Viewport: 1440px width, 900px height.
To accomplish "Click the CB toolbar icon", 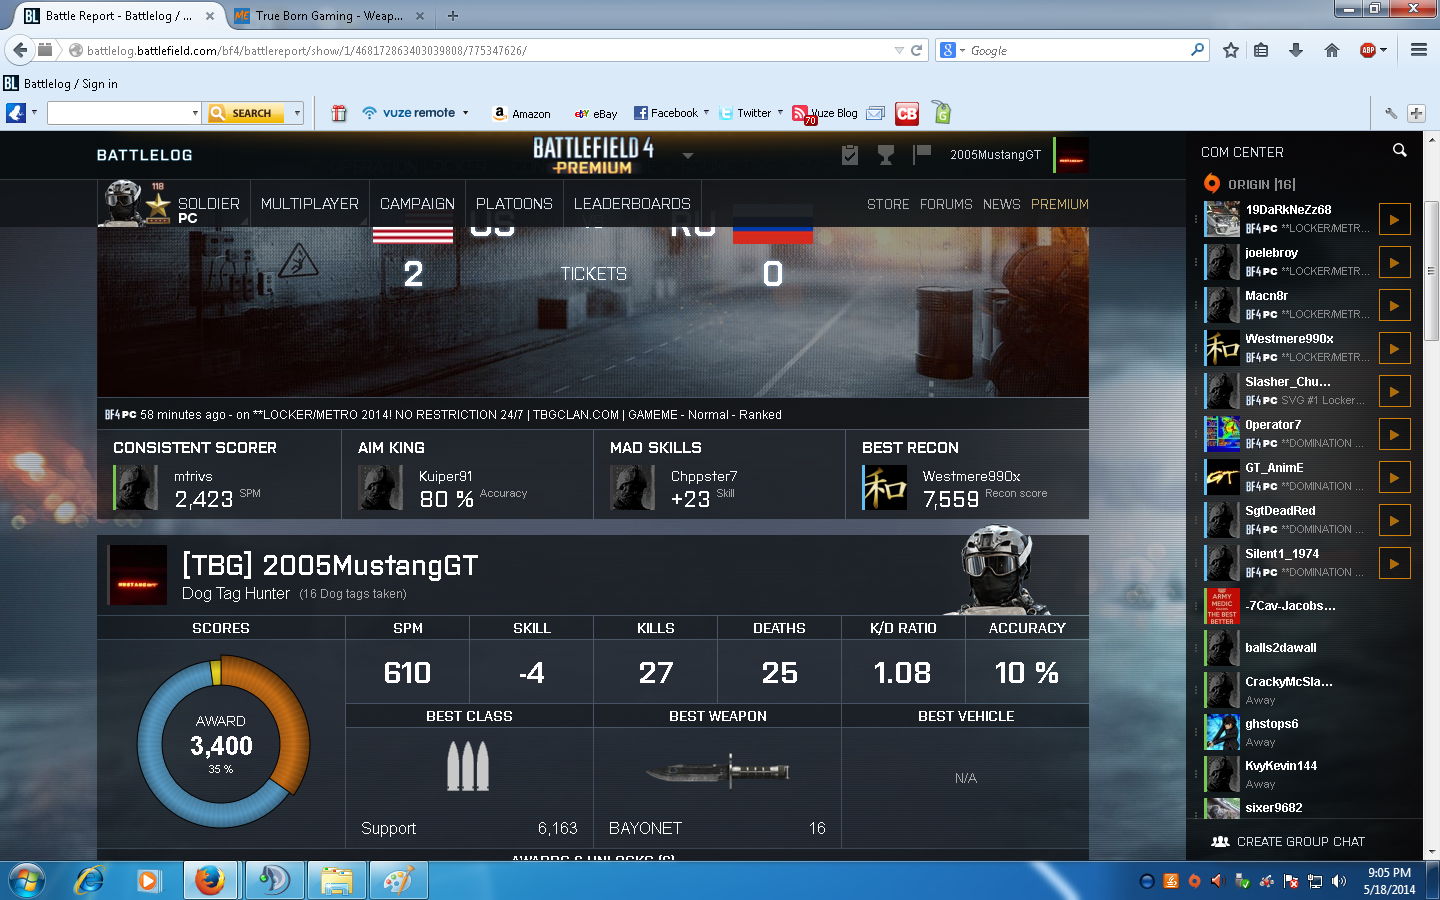I will (x=907, y=113).
